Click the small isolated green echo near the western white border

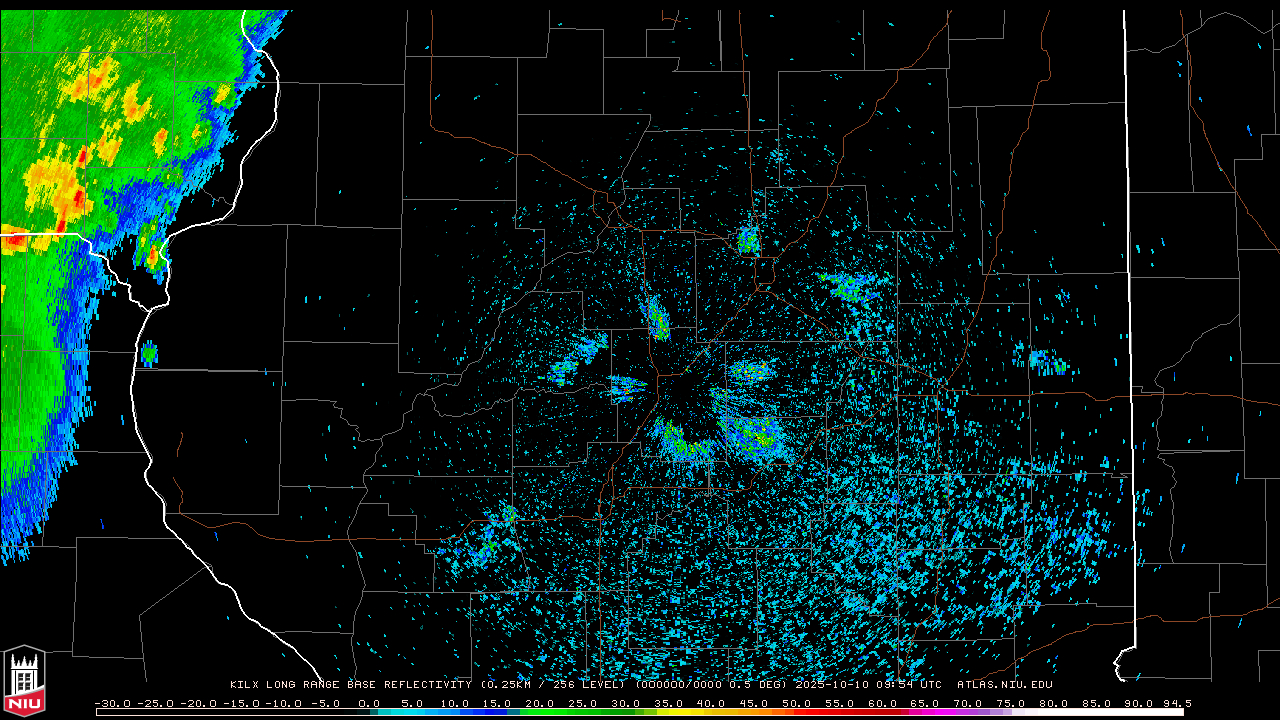[x=149, y=353]
